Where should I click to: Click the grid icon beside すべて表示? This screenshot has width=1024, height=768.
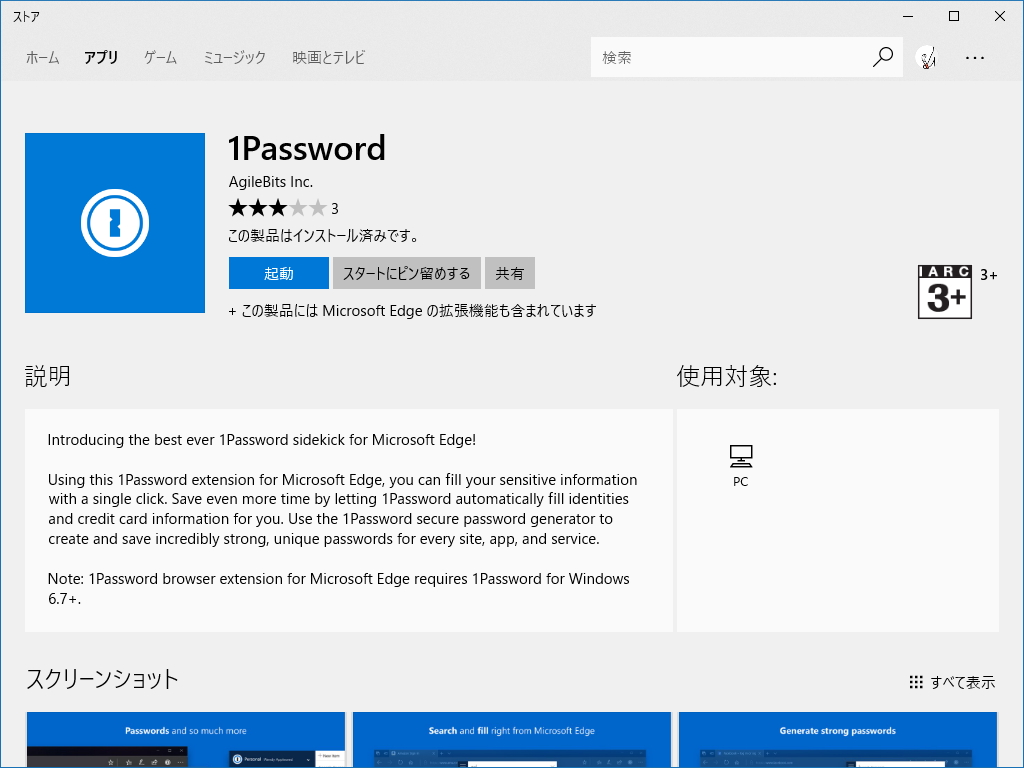tap(916, 681)
